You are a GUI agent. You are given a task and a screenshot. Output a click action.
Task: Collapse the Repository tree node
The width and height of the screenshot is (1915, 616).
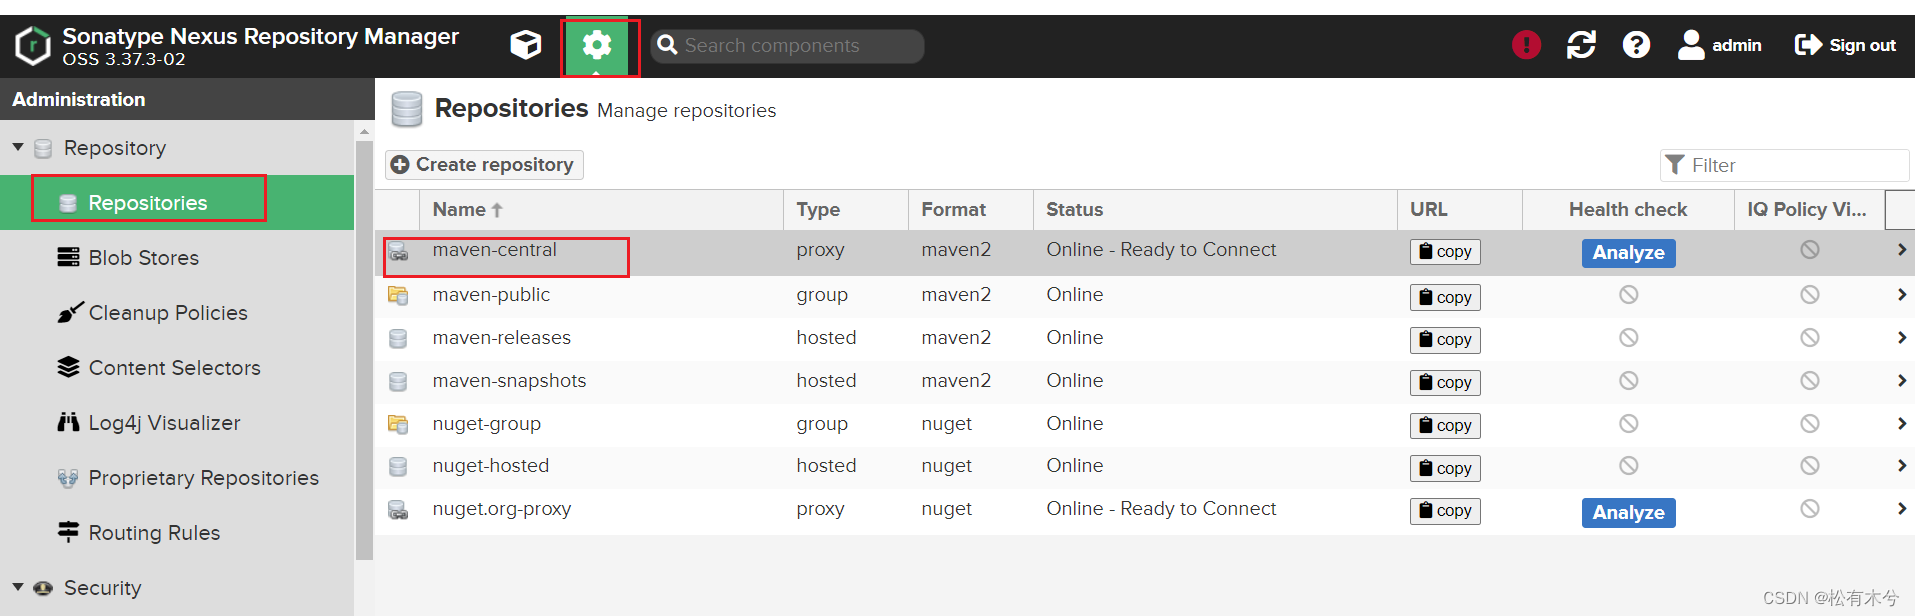(18, 147)
